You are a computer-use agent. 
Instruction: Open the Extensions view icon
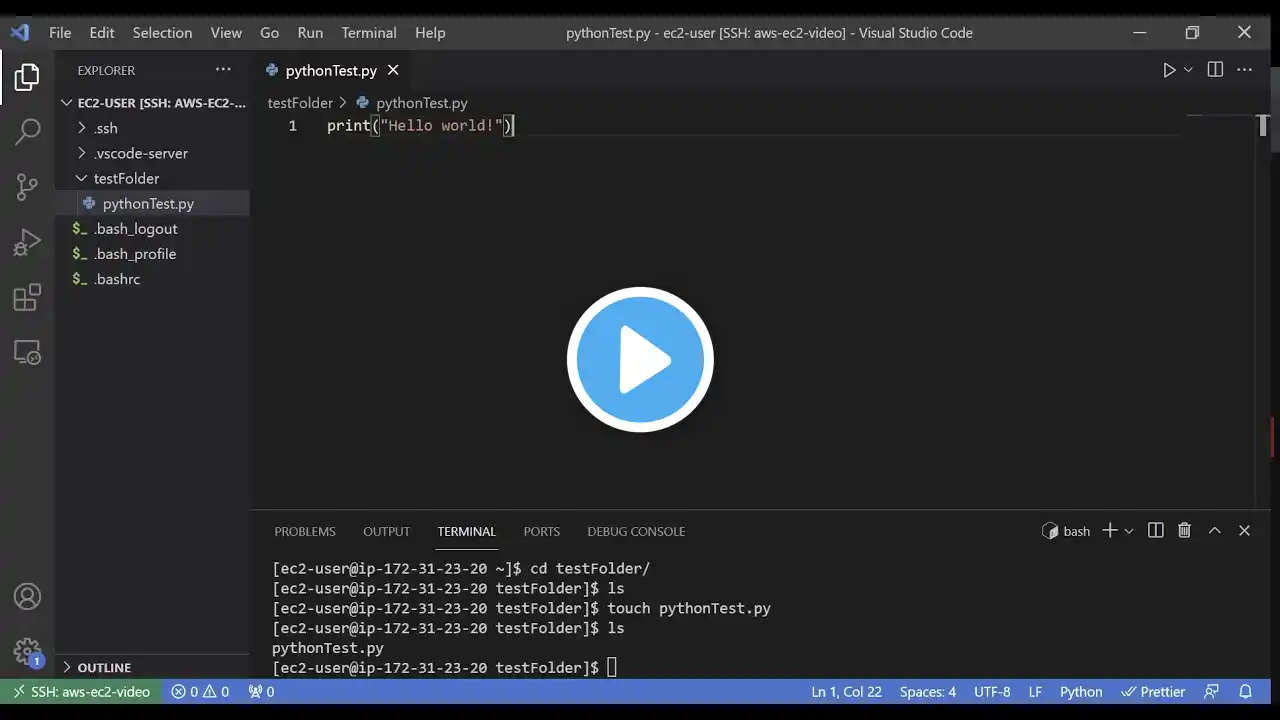point(27,297)
